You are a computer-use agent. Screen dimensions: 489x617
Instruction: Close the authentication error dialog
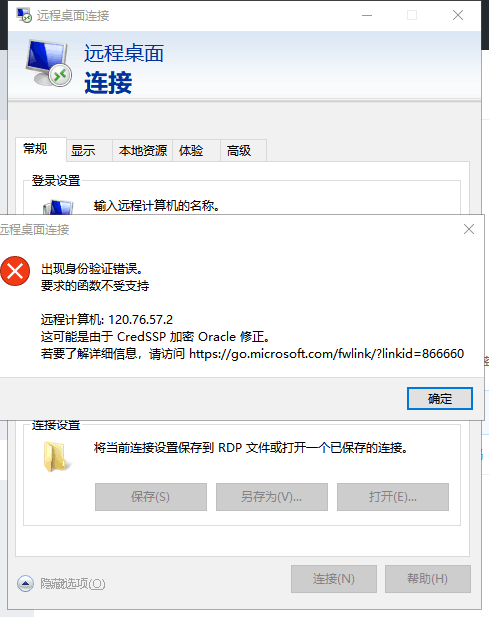469,229
